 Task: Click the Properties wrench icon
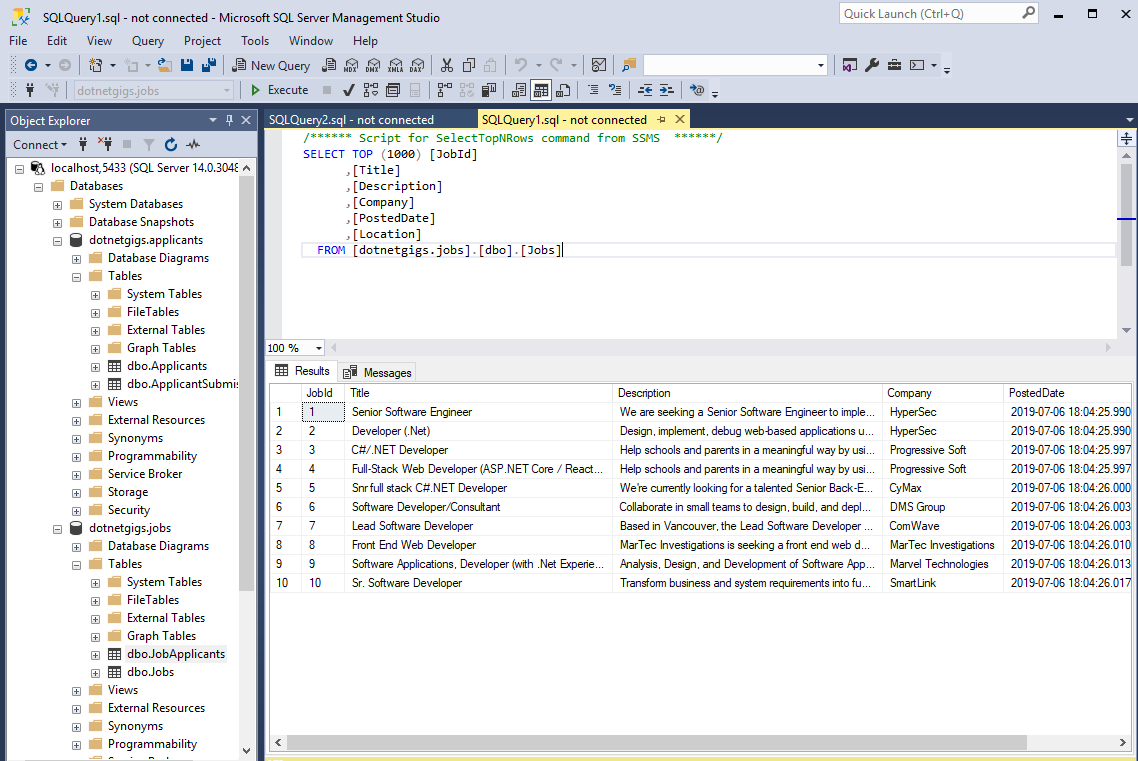click(871, 65)
